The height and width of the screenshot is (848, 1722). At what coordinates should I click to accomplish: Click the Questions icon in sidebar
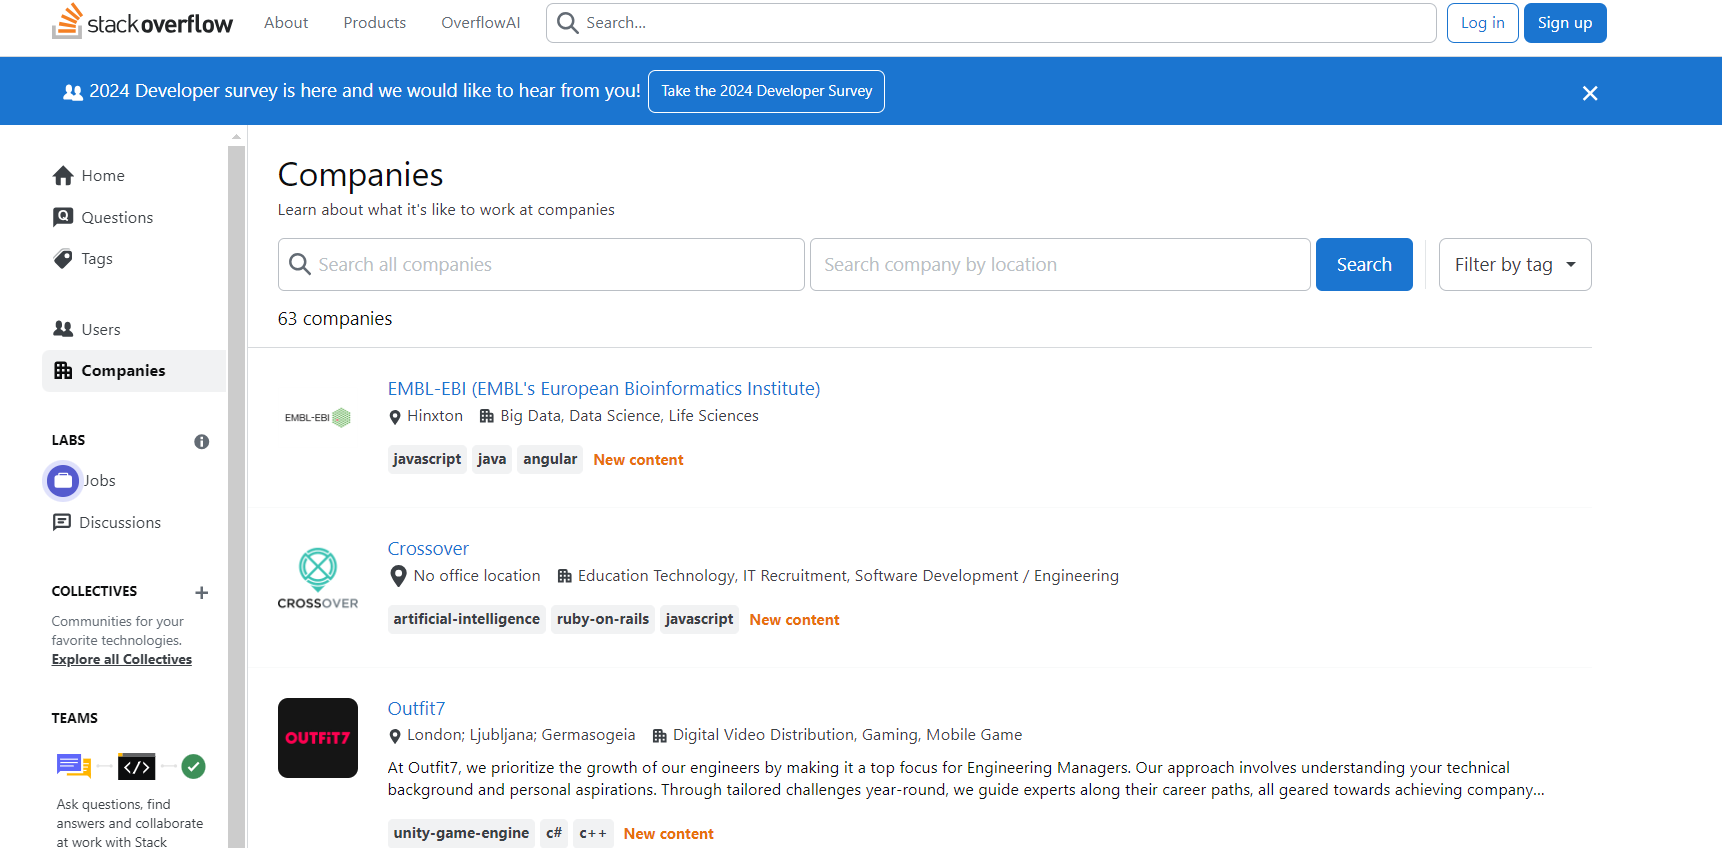click(63, 217)
